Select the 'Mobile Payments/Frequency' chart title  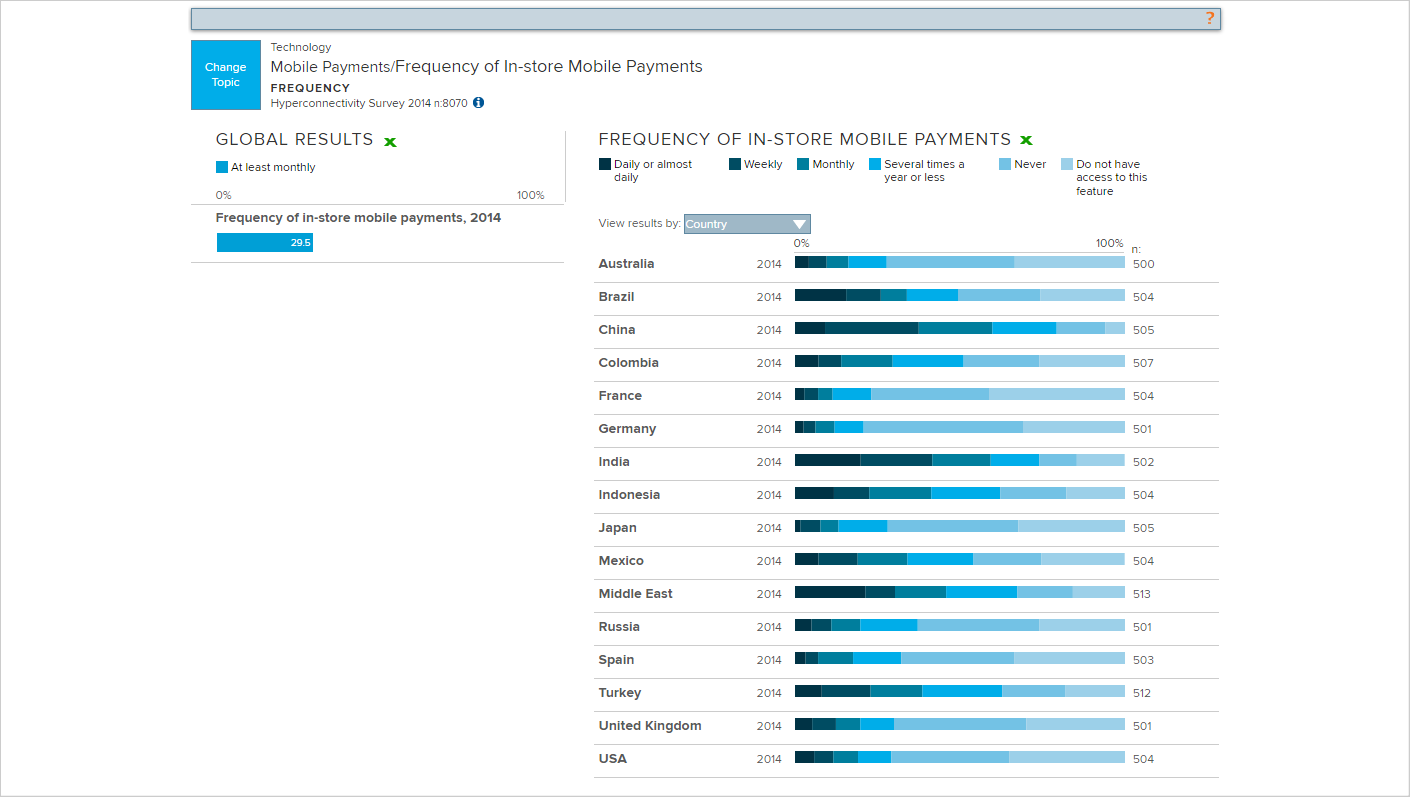[x=487, y=66]
